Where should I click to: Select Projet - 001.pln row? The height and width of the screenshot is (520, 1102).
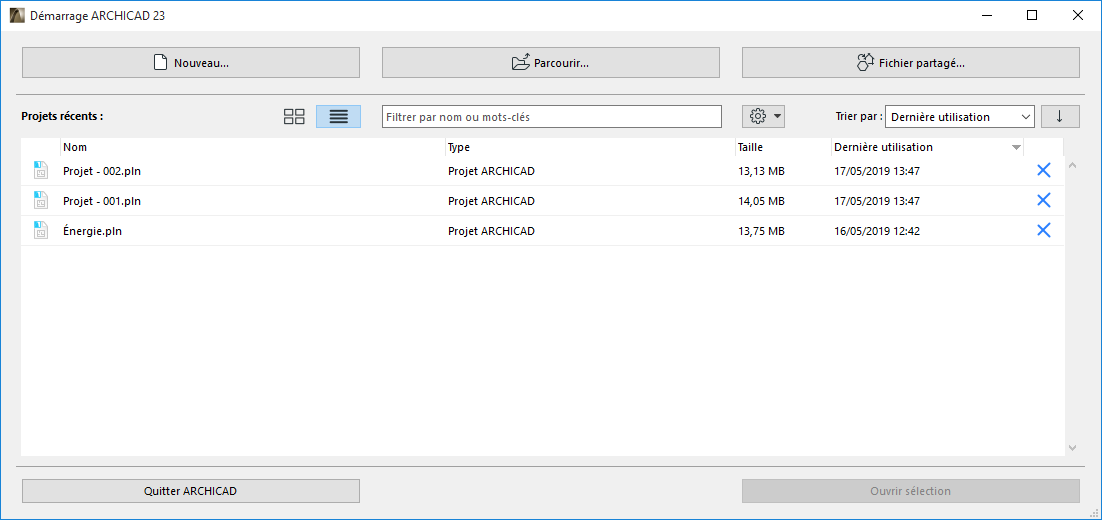pos(543,201)
